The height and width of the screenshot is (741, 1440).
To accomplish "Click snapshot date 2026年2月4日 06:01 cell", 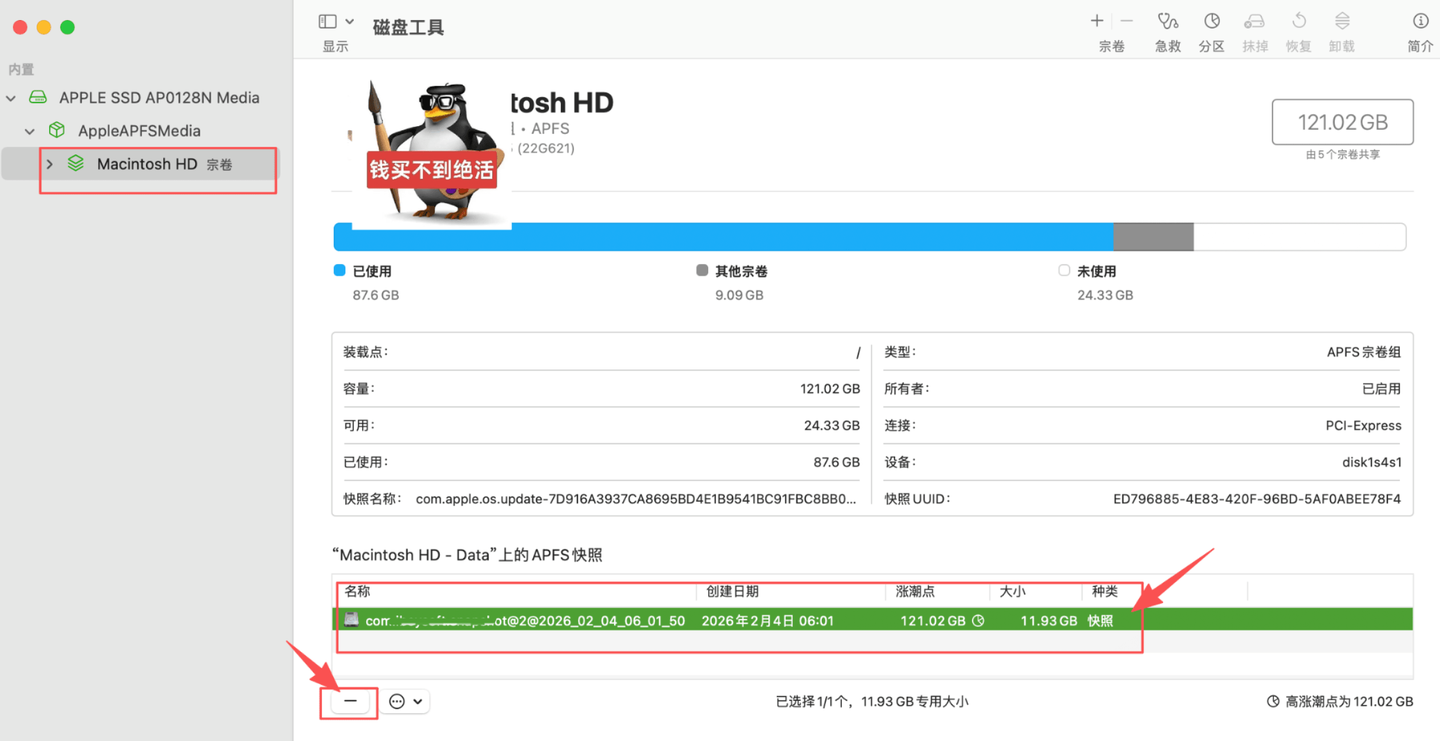I will pyautogui.click(x=768, y=620).
